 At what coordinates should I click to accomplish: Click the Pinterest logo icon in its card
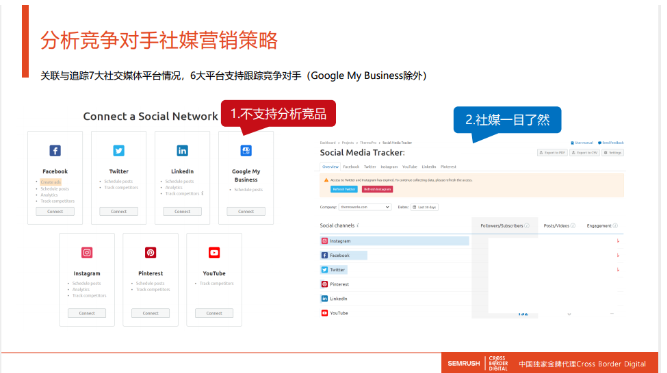coord(151,253)
